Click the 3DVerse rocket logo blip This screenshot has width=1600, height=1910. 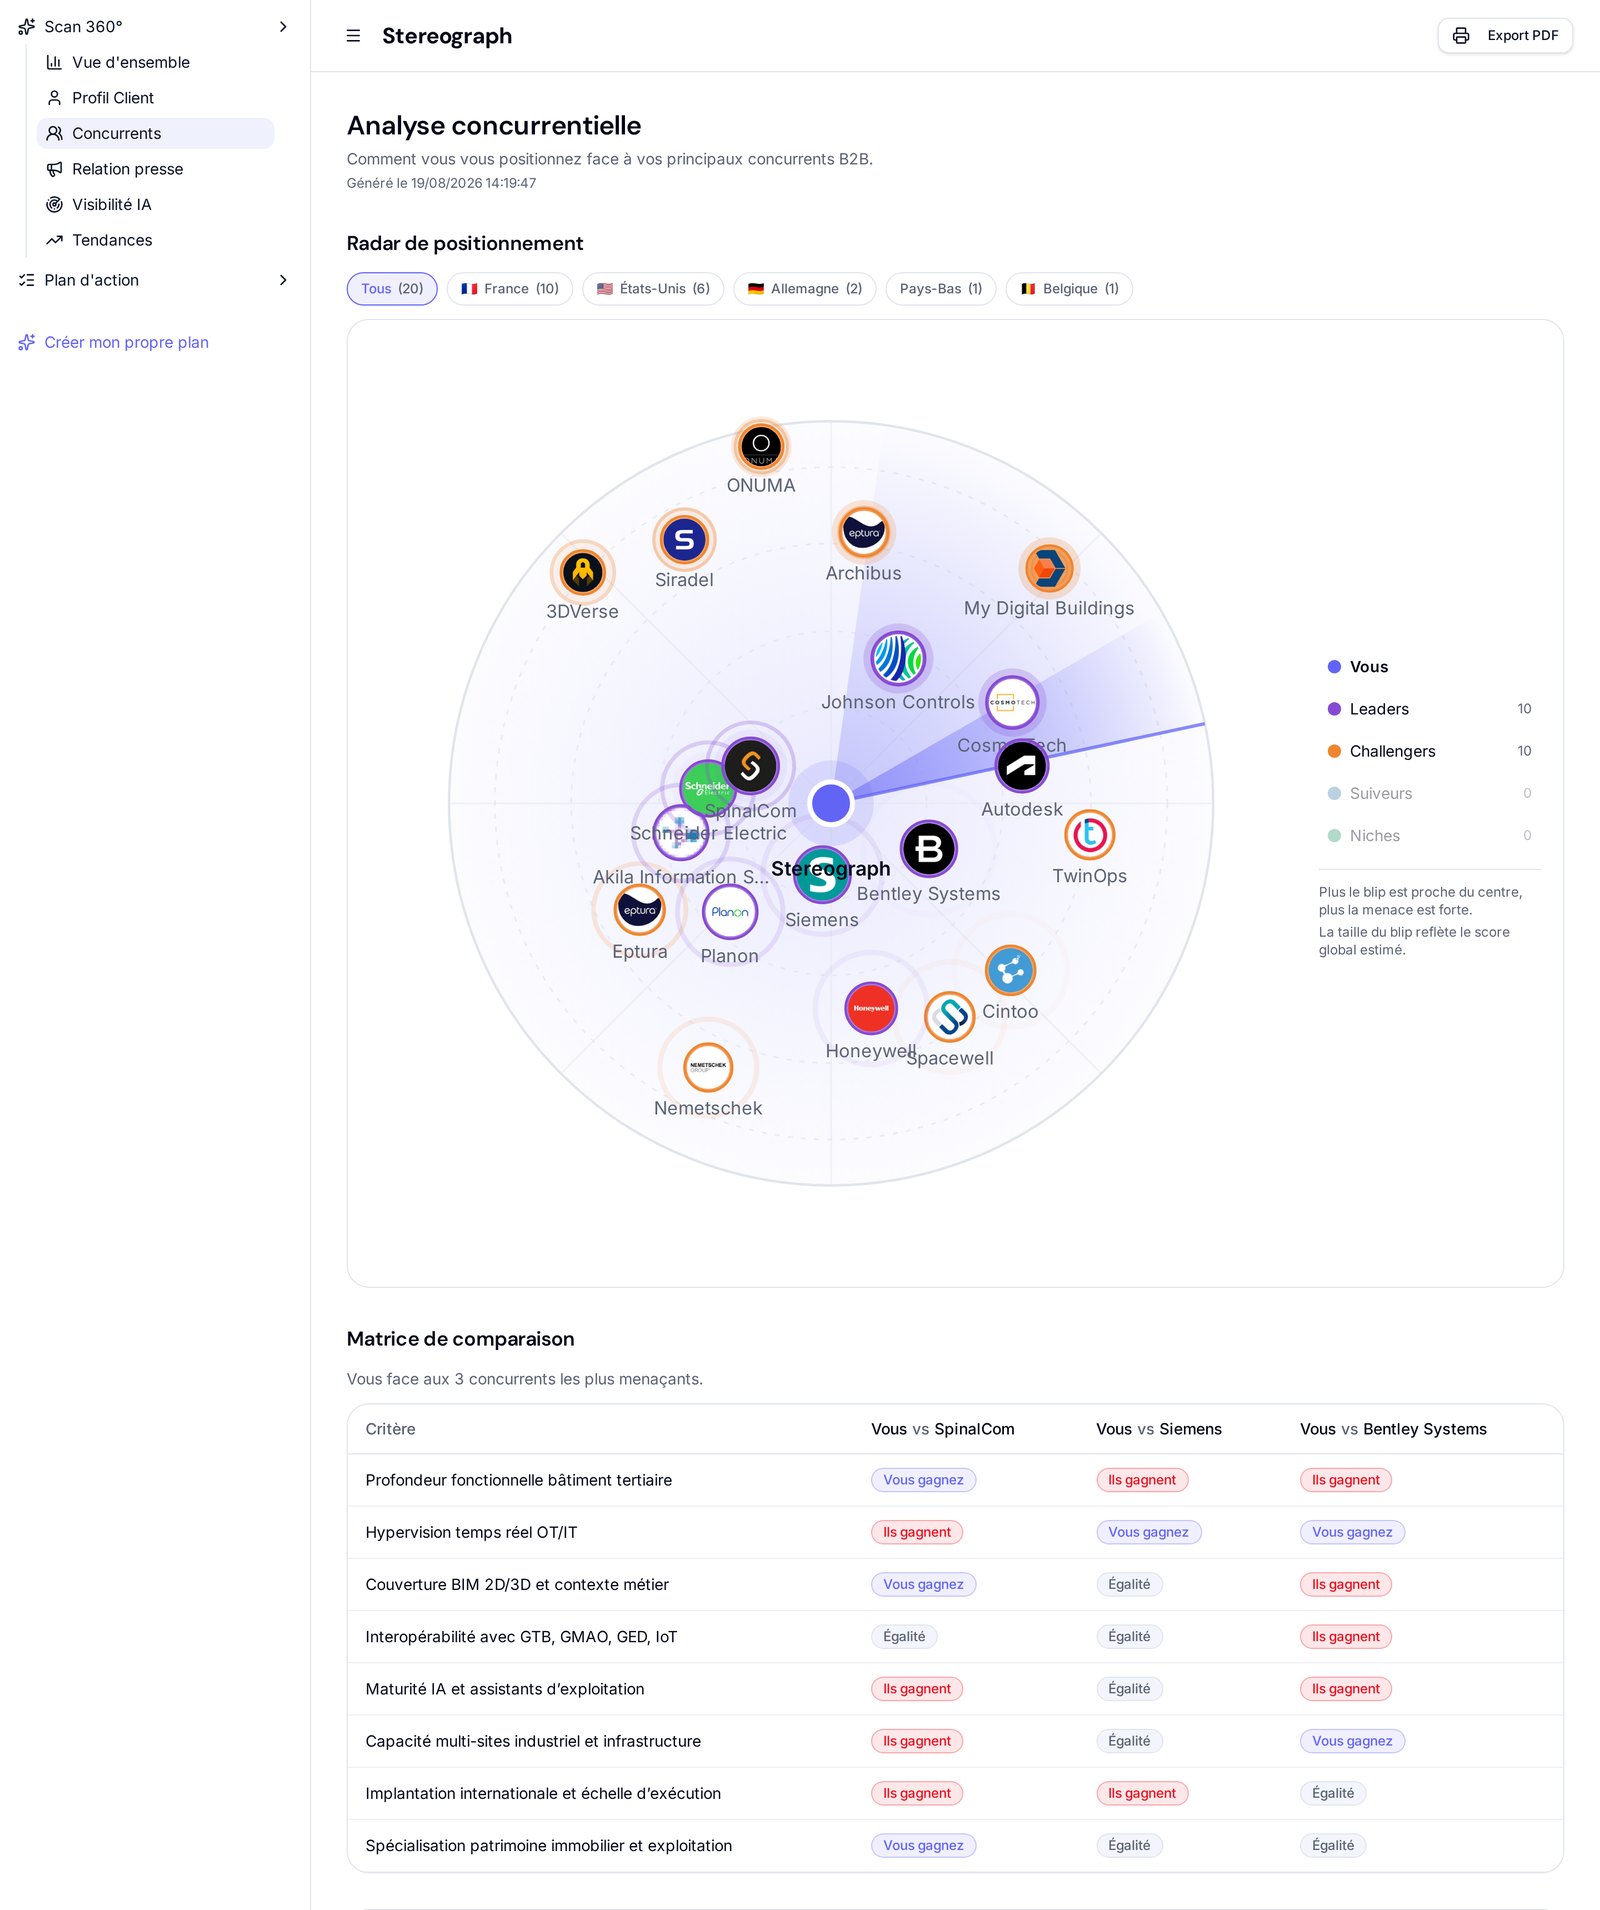pyautogui.click(x=583, y=573)
